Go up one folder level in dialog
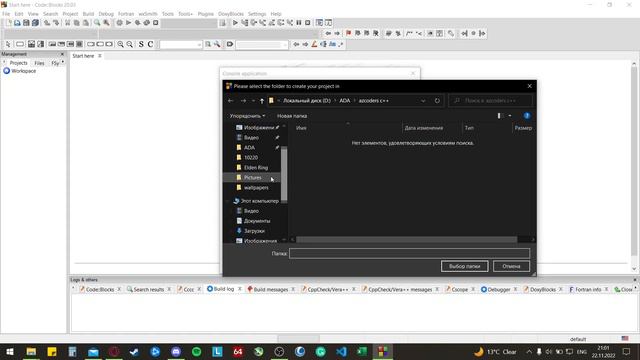Image resolution: width=640 pixels, height=360 pixels. (x=262, y=101)
